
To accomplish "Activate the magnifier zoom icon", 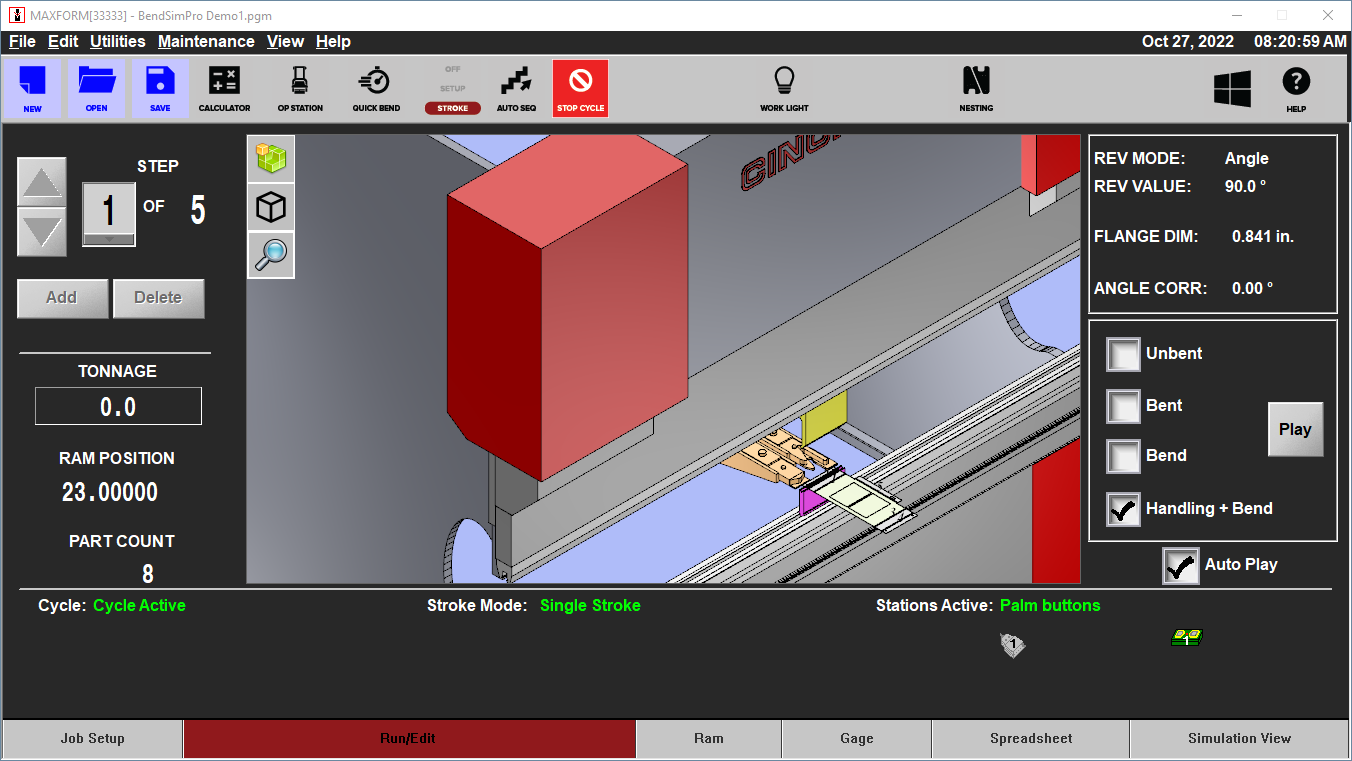I will [271, 255].
